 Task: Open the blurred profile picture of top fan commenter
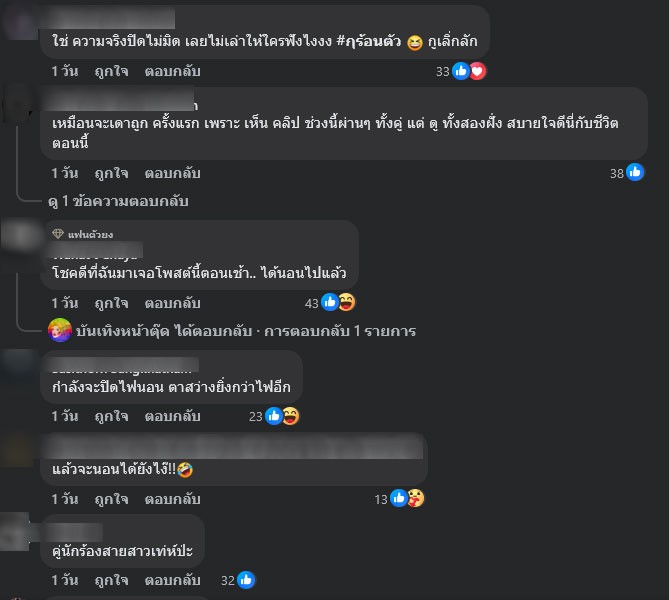[21, 235]
